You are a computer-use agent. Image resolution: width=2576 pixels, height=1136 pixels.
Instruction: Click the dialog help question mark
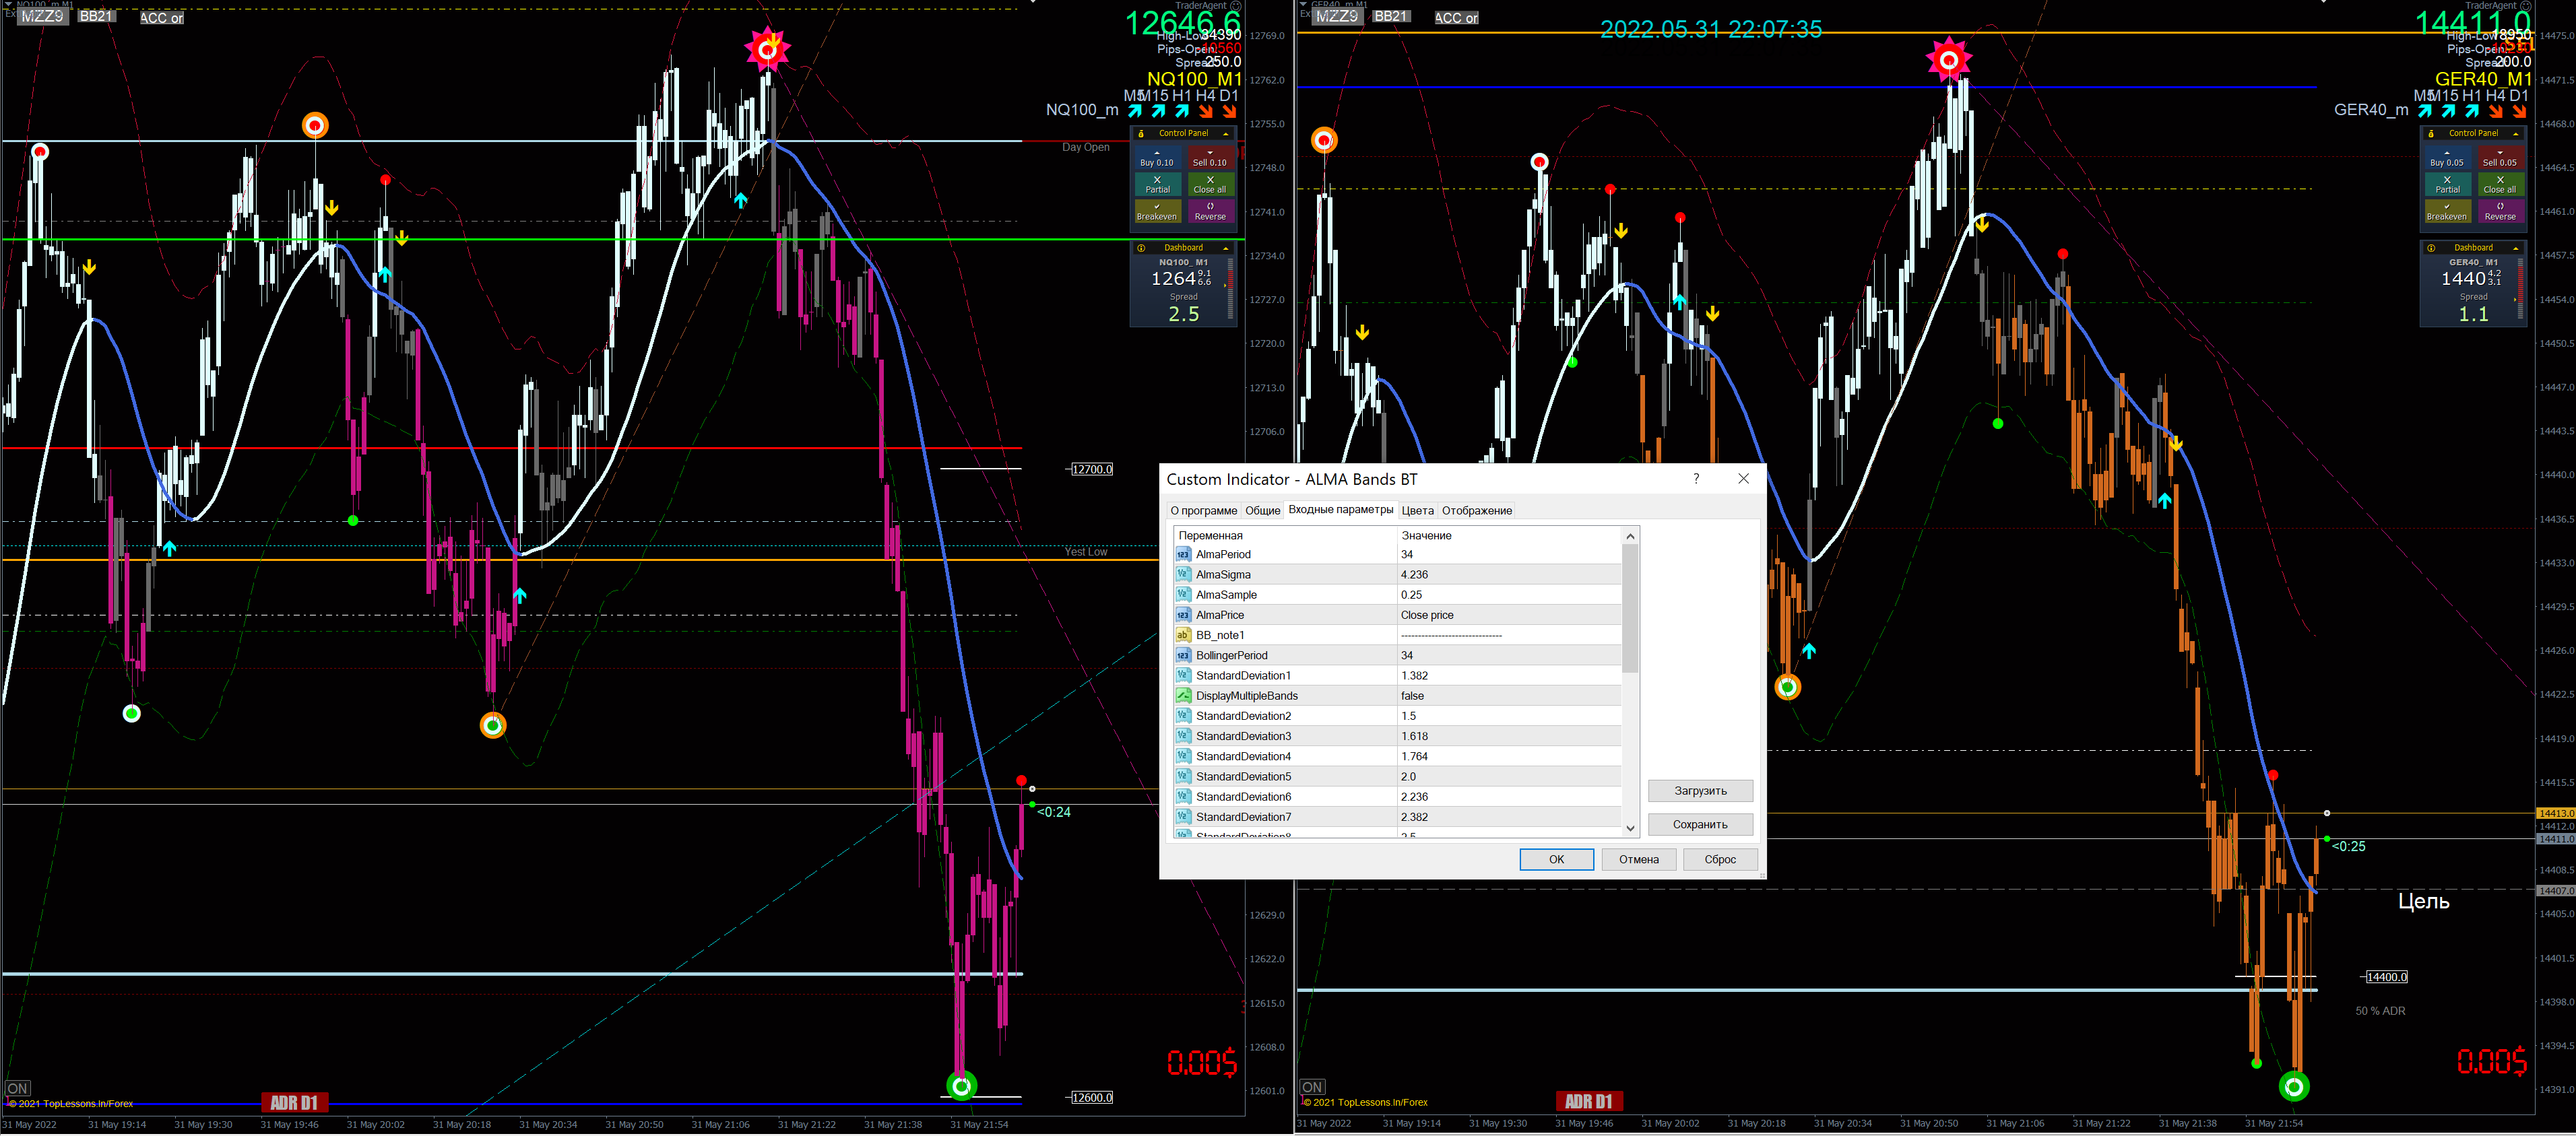[1696, 479]
